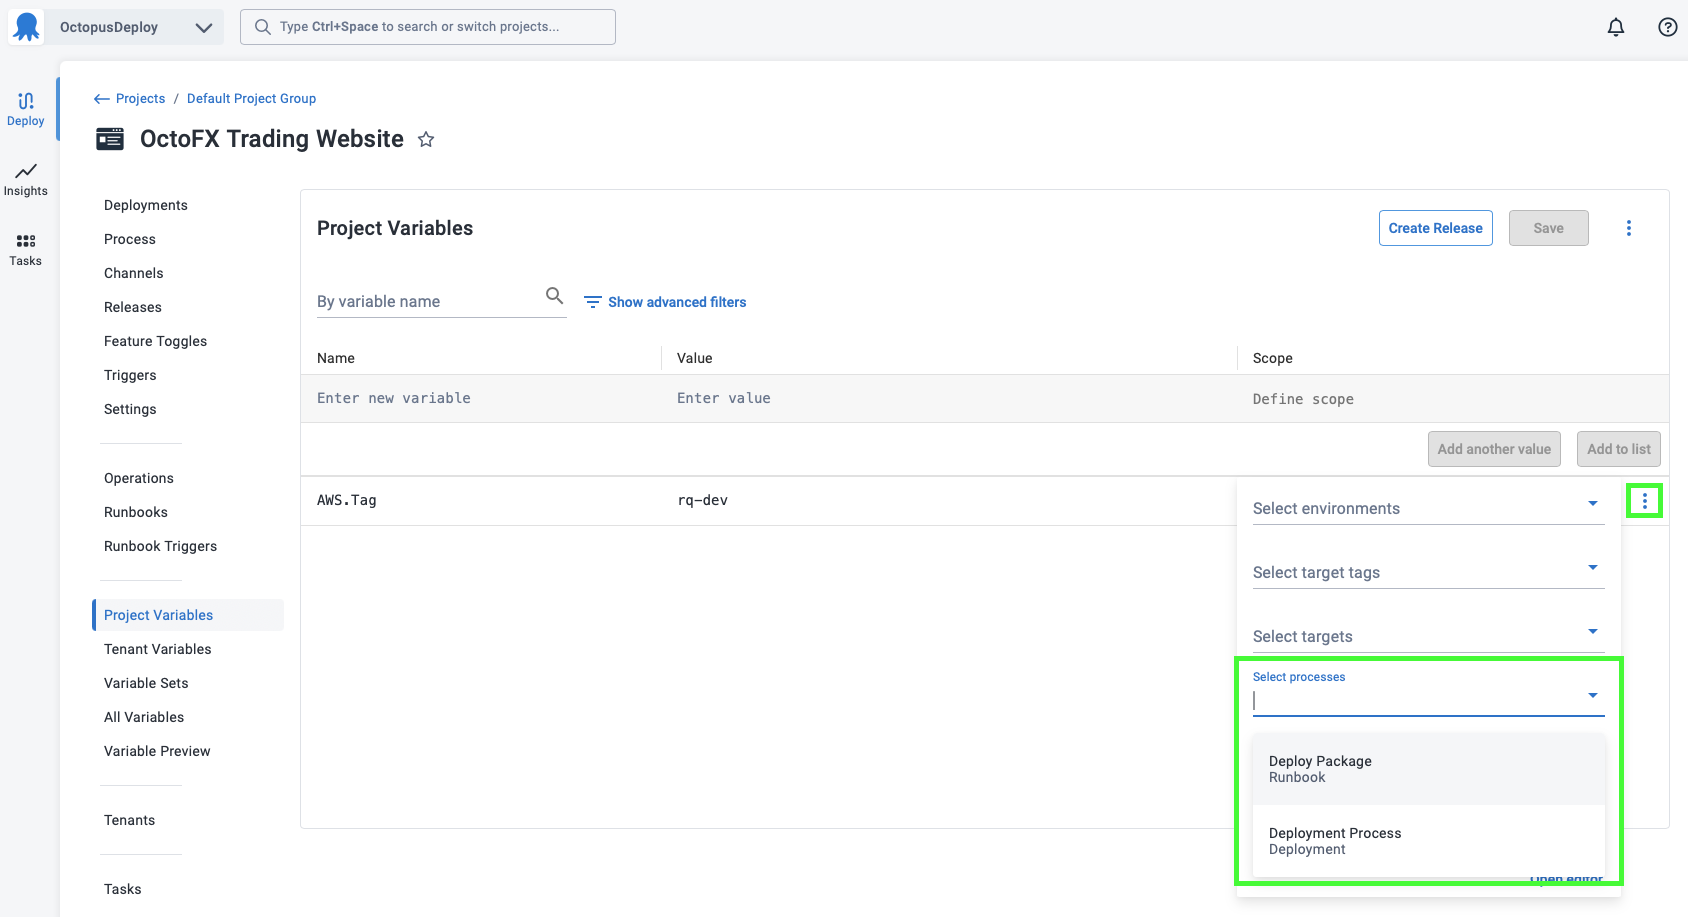
Task: Select Project Variables menu item
Action: point(188,615)
